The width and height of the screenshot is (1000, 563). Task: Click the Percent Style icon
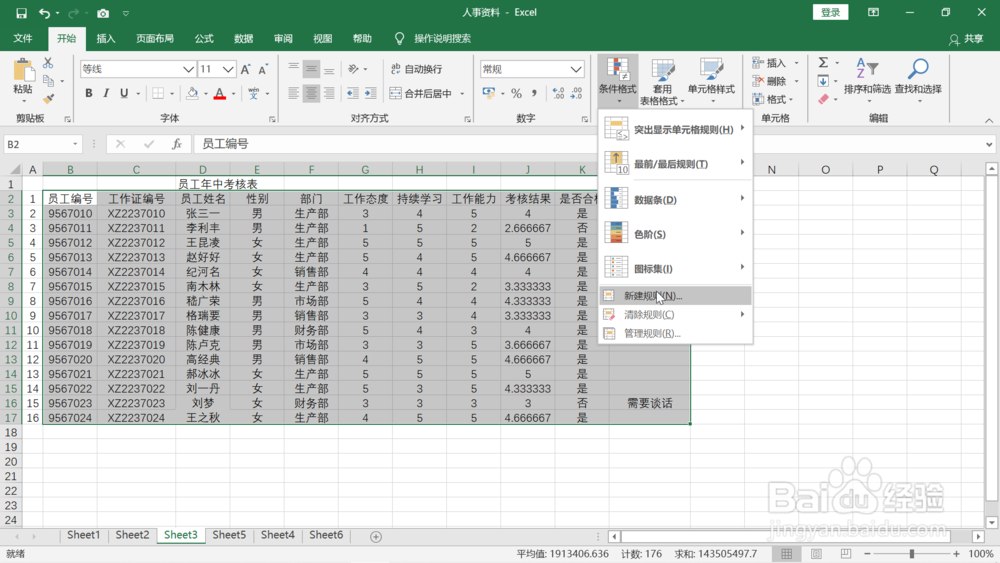pos(516,94)
